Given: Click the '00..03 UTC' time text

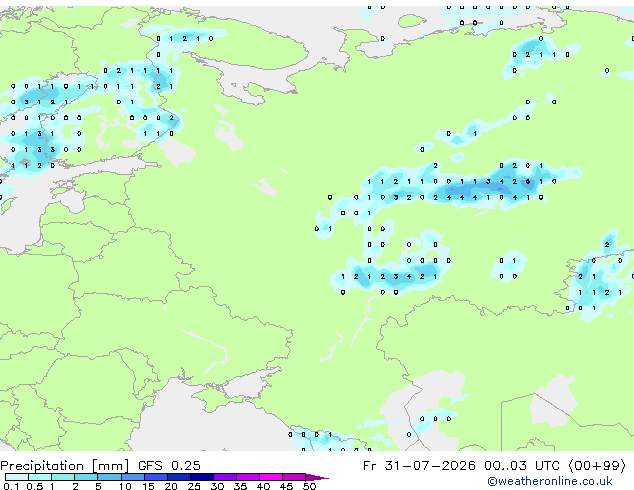Looking at the screenshot, I should pos(522,466).
